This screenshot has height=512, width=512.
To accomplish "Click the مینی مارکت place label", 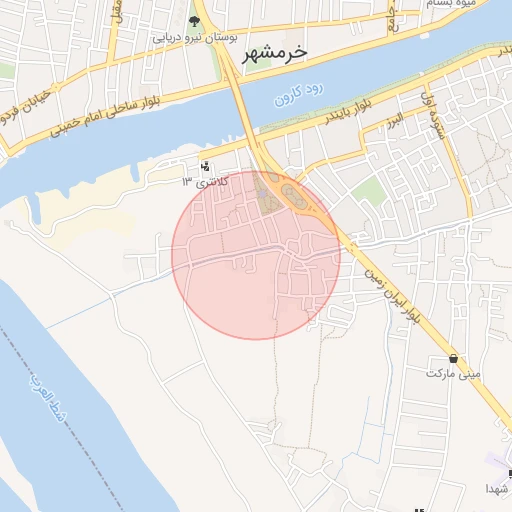I will [453, 374].
